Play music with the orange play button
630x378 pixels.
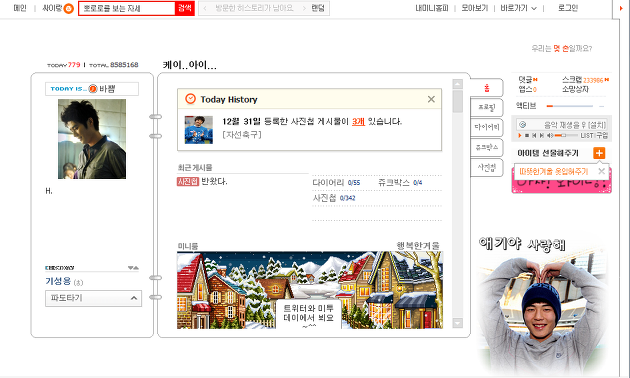pyautogui.click(x=520, y=136)
